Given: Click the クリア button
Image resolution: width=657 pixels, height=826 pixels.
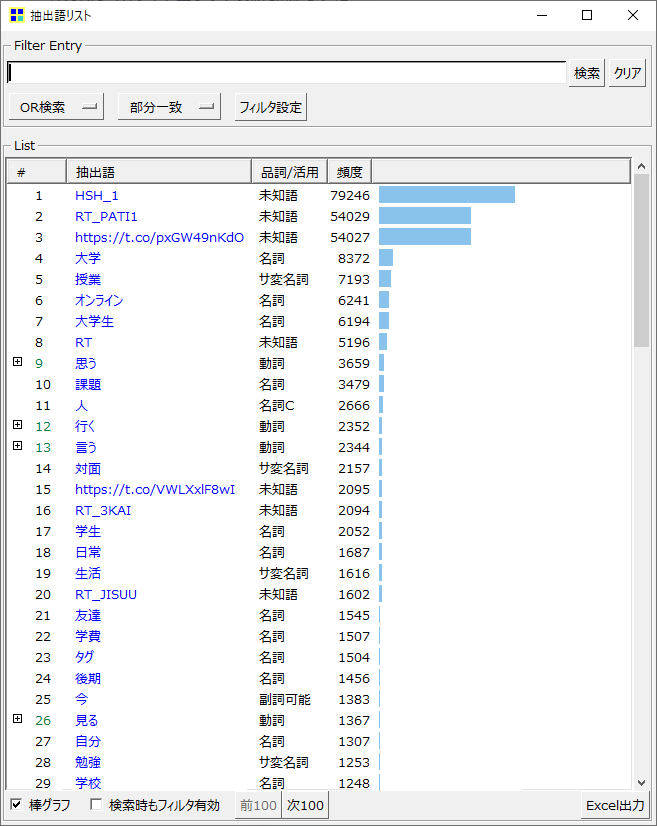Looking at the screenshot, I should [627, 73].
